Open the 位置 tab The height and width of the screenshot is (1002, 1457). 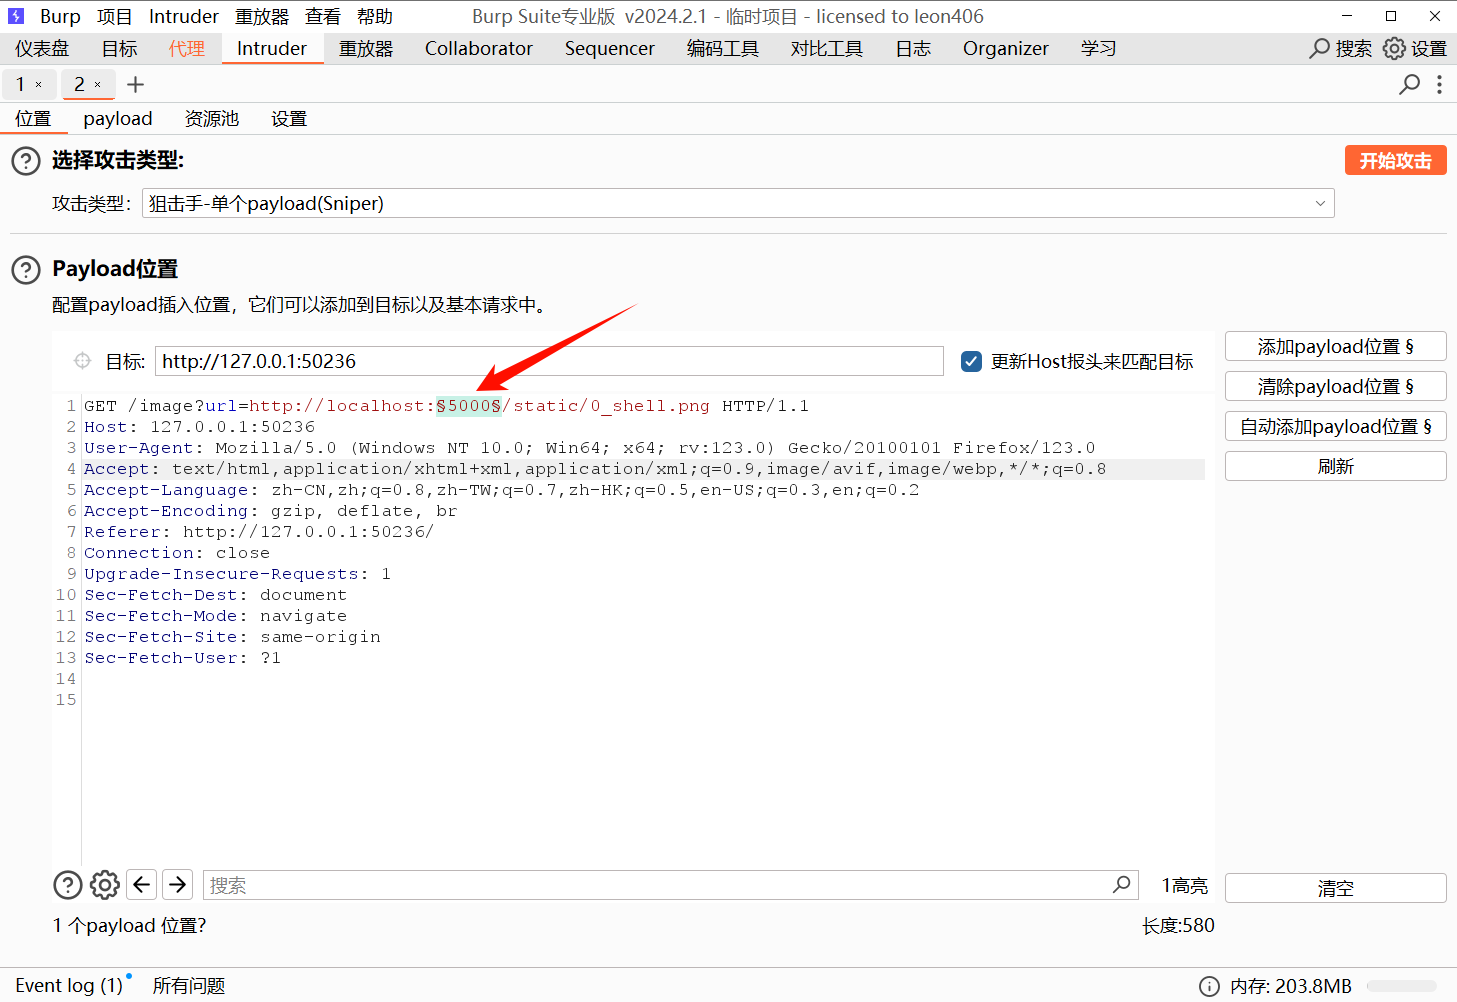33,118
